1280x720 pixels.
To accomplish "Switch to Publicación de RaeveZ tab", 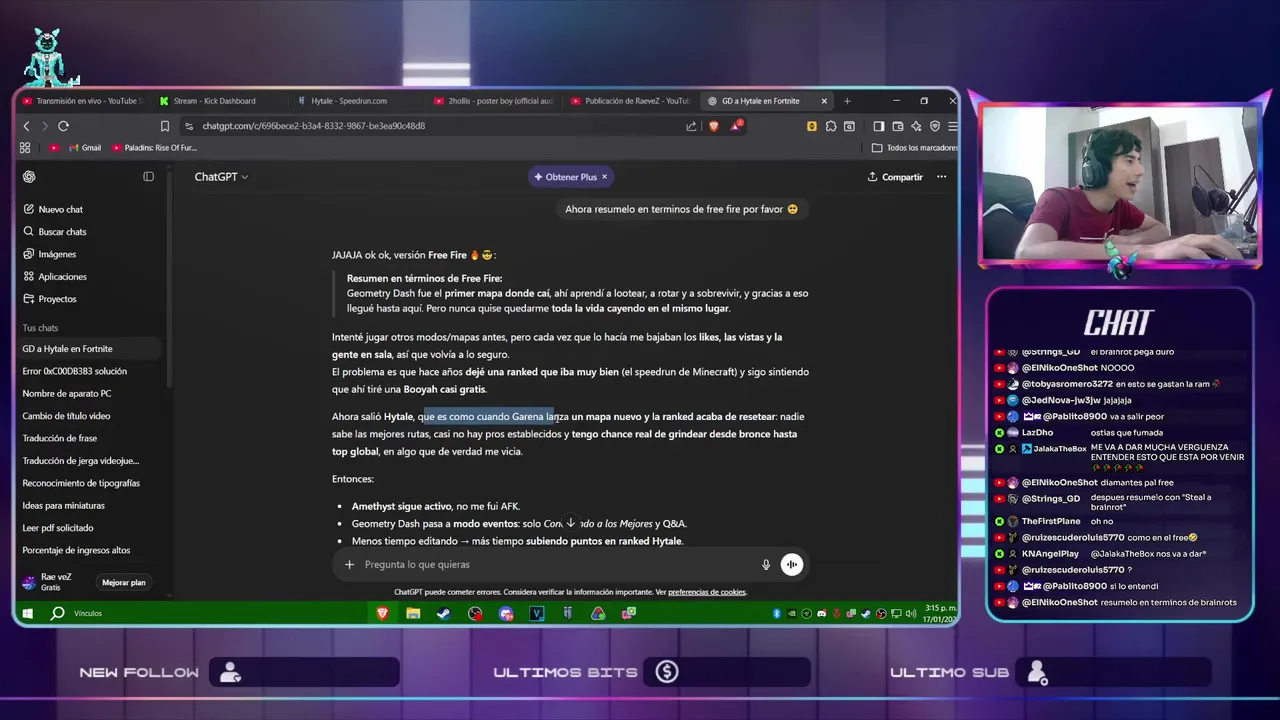I will click(630, 101).
